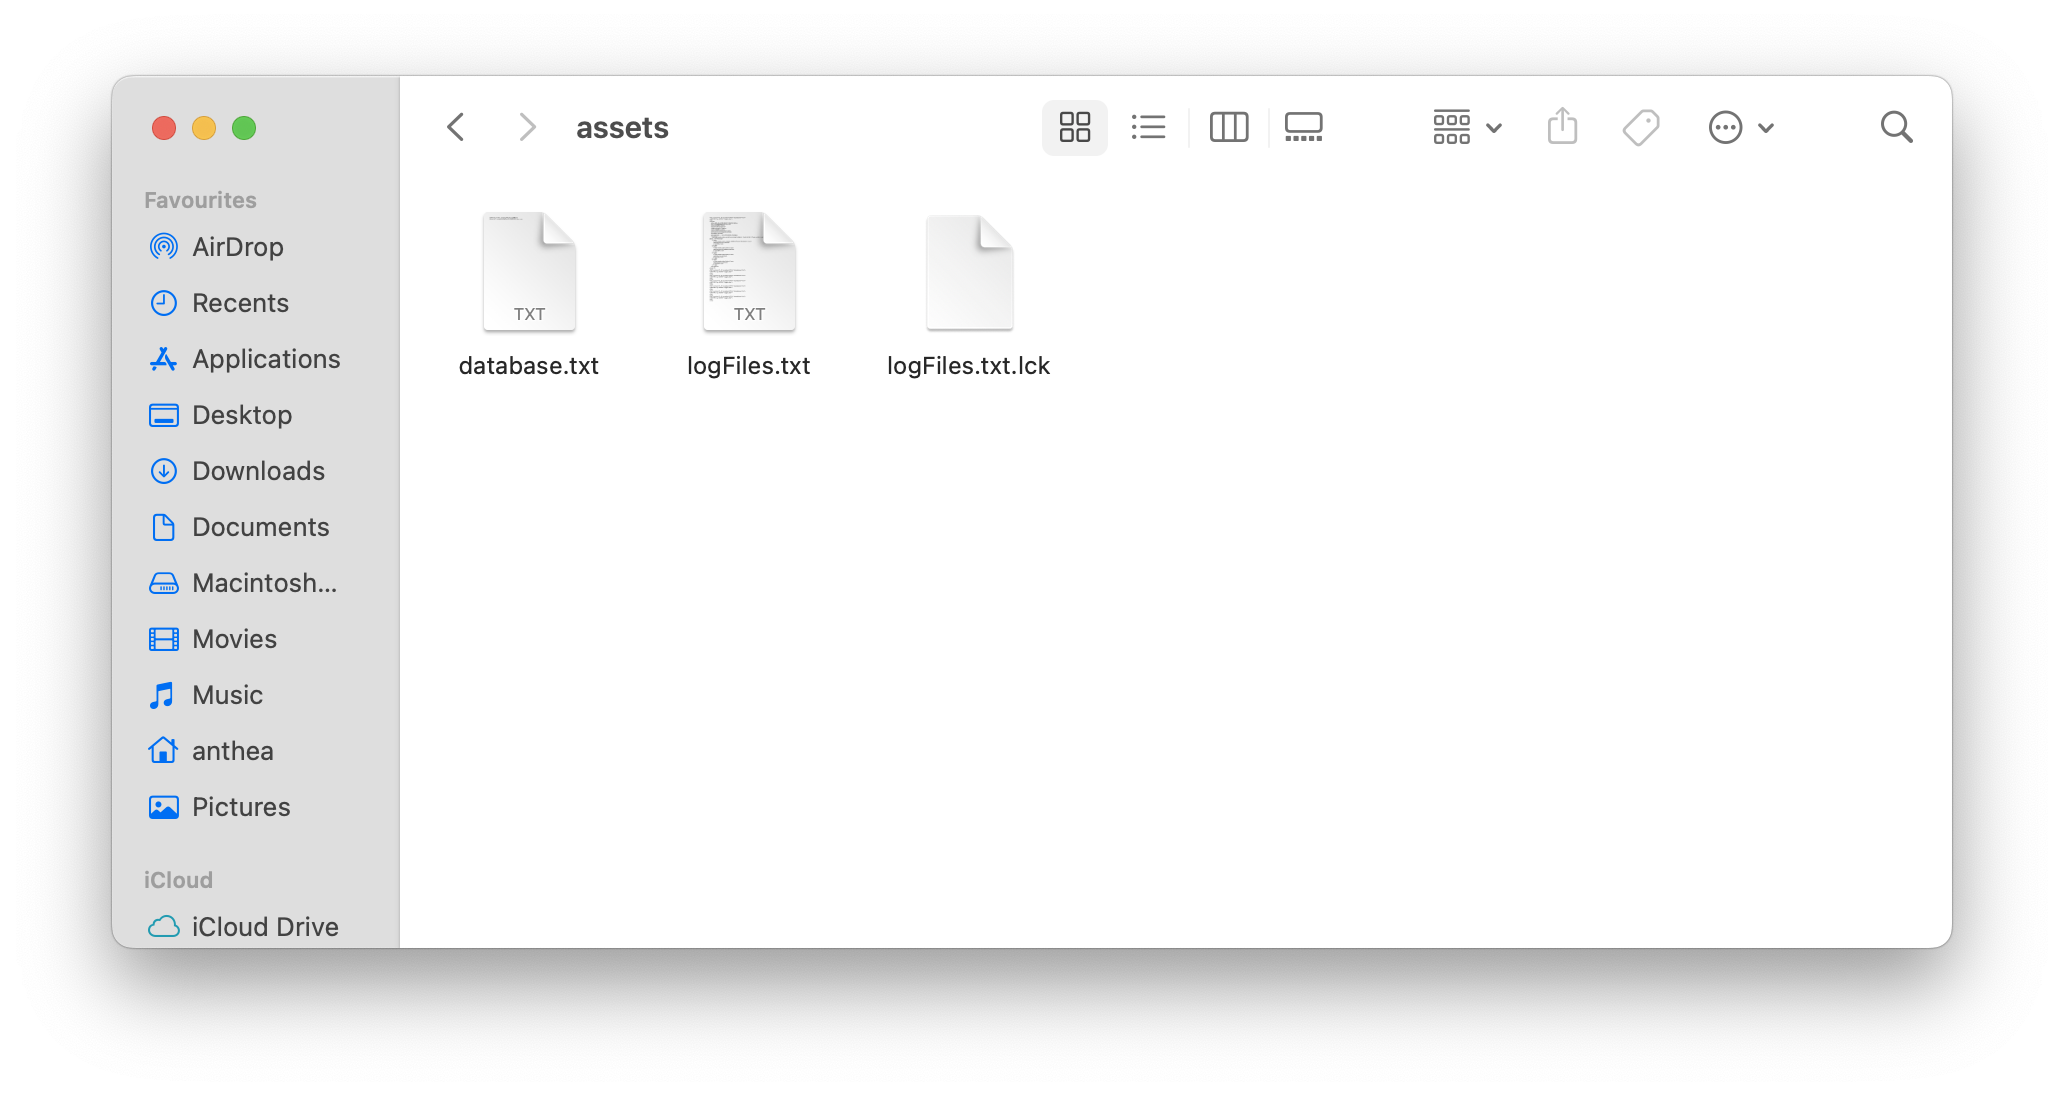The width and height of the screenshot is (2064, 1096).
Task: Click the anthea home folder
Action: (232, 749)
